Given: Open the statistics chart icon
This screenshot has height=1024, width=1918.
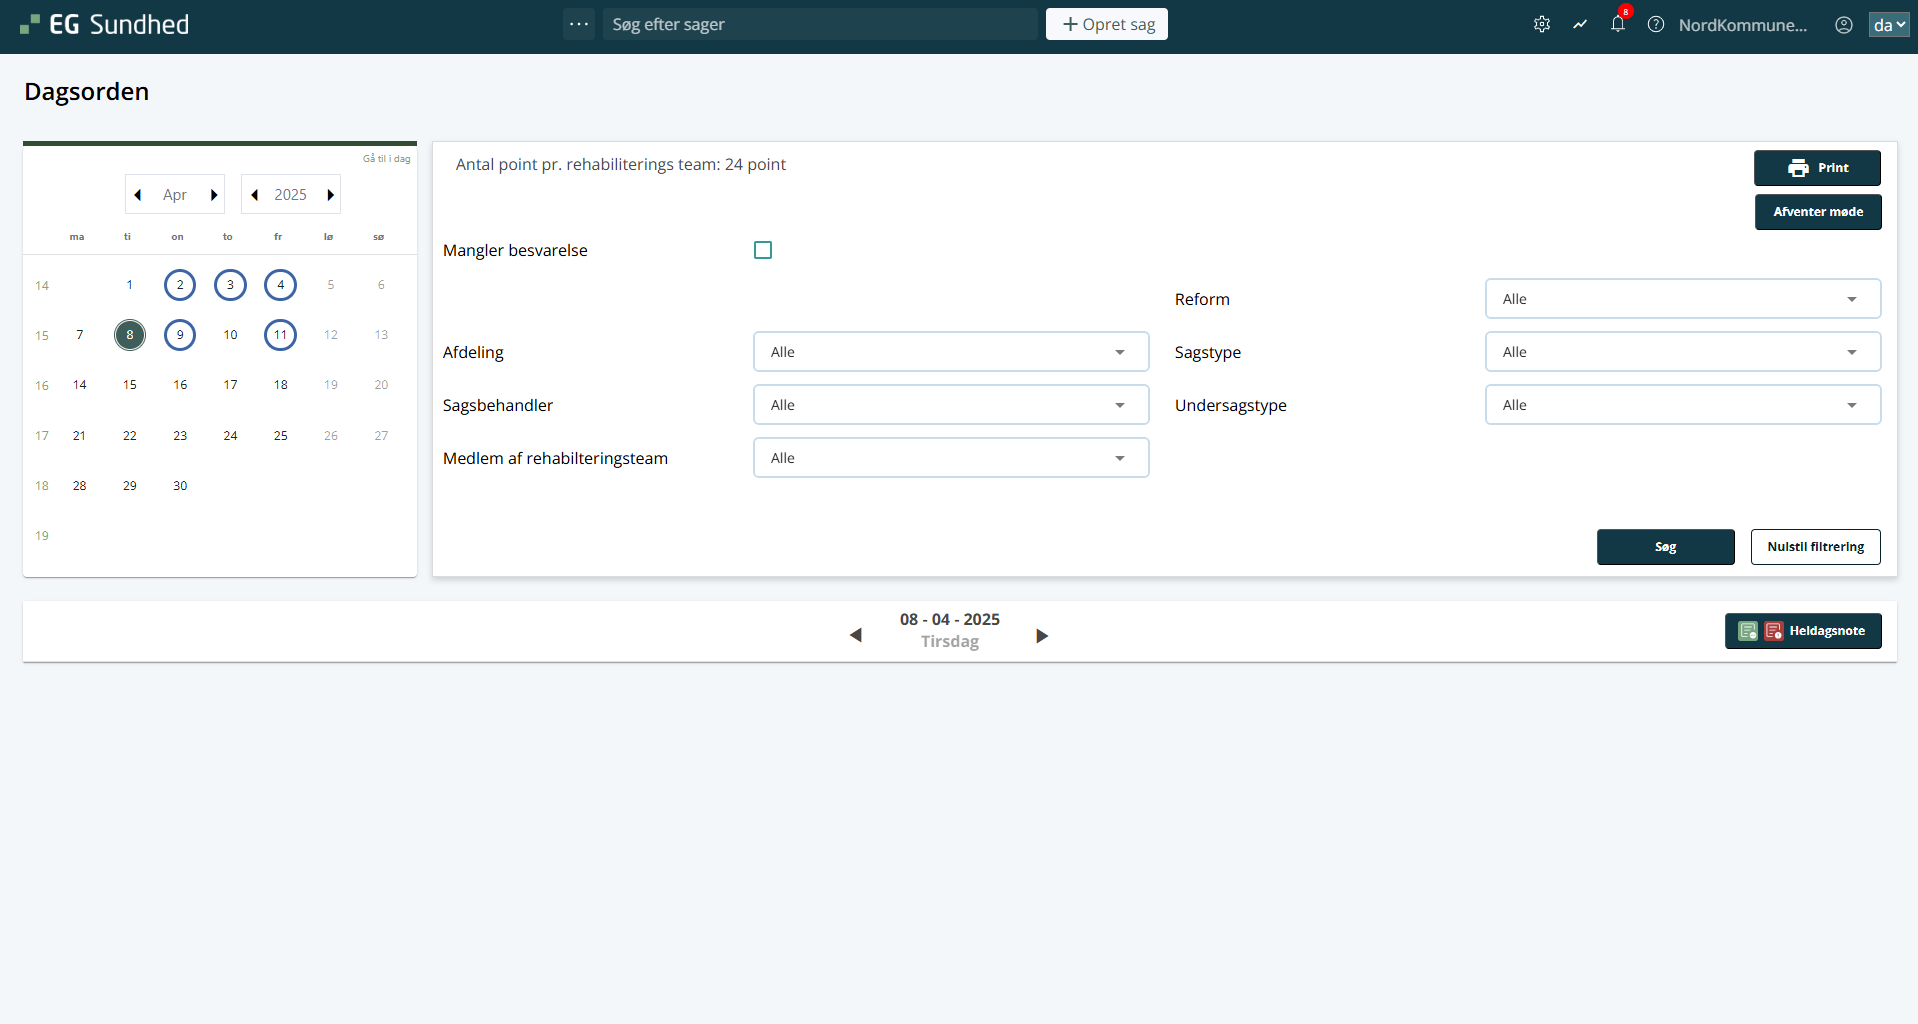Looking at the screenshot, I should click(1580, 25).
